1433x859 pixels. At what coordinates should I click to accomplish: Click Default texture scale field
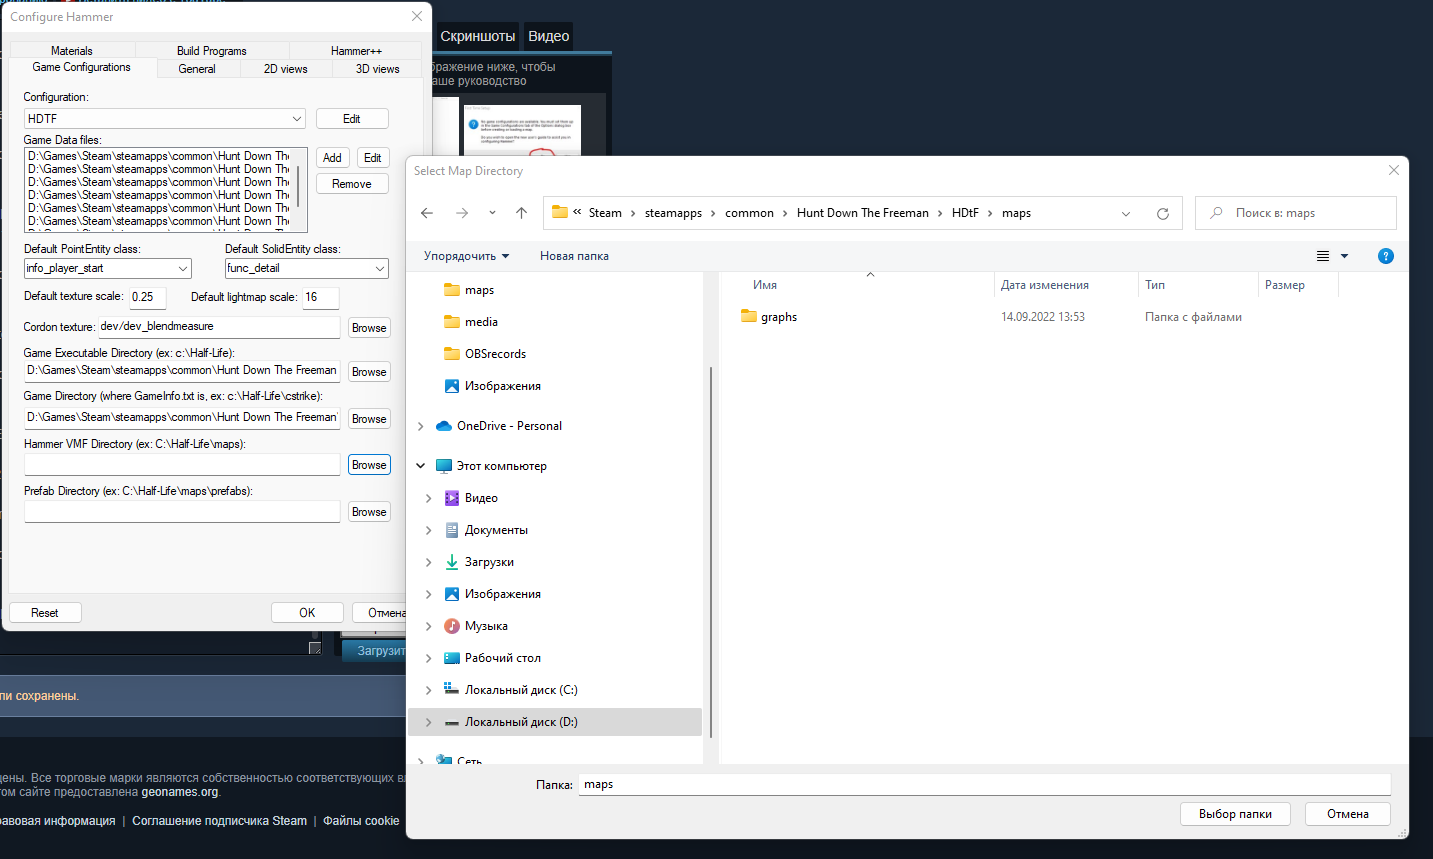[x=148, y=297]
